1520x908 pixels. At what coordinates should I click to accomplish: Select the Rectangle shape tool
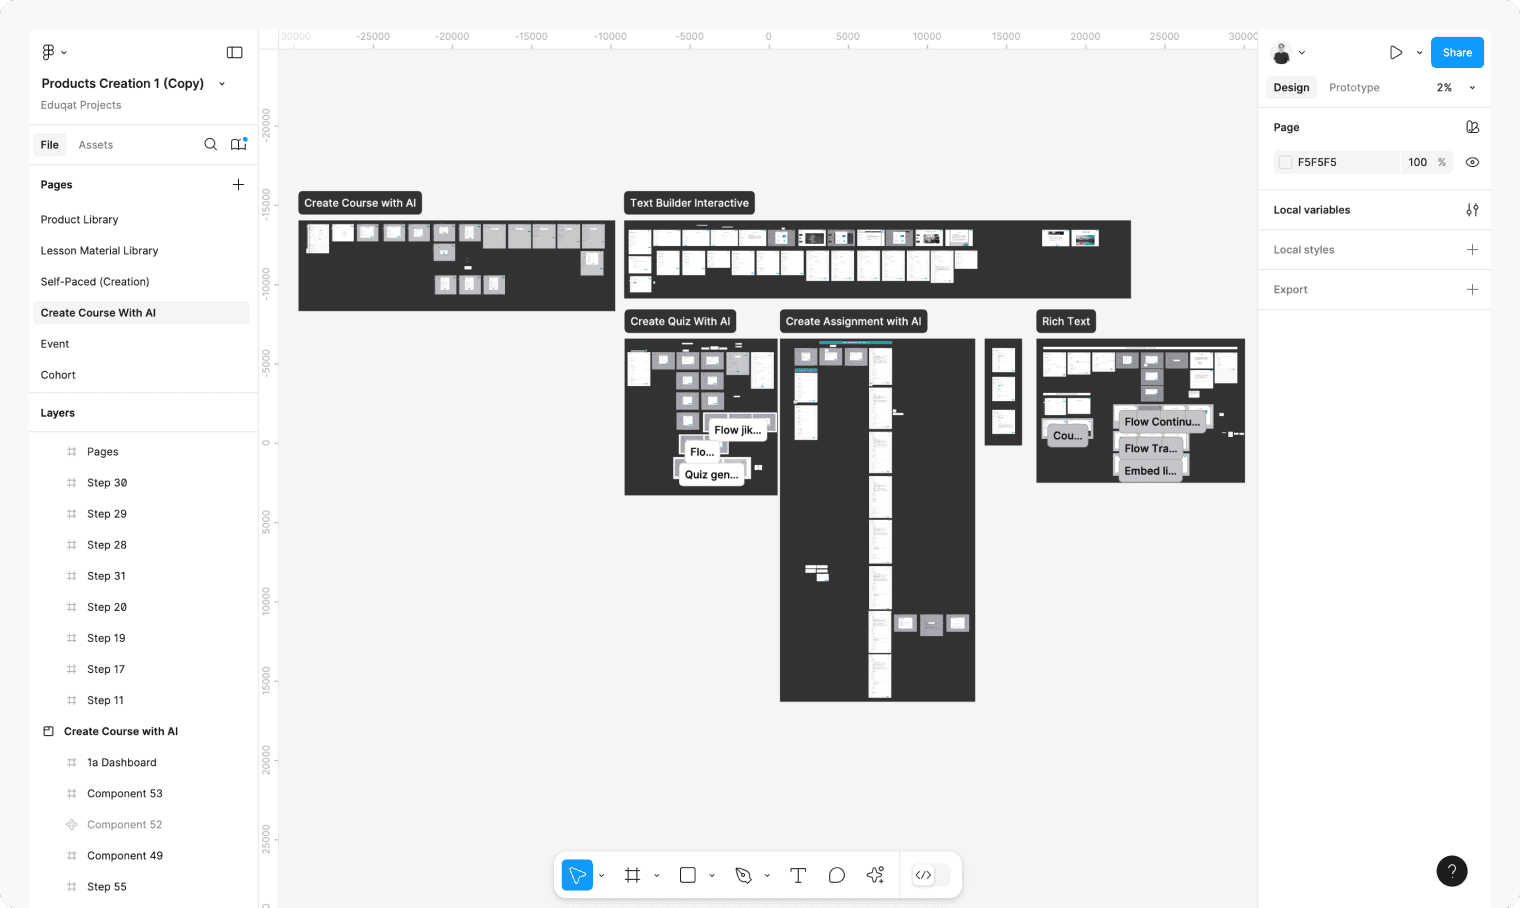pyautogui.click(x=688, y=875)
